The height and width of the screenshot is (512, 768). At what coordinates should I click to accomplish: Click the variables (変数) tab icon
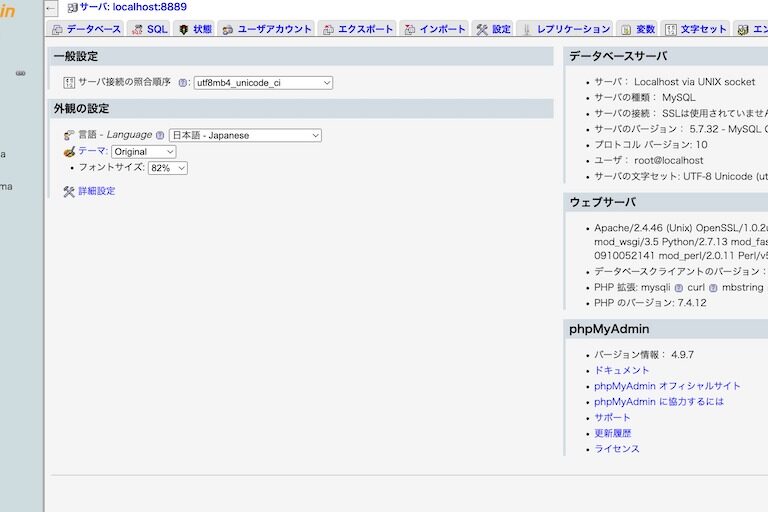626,30
